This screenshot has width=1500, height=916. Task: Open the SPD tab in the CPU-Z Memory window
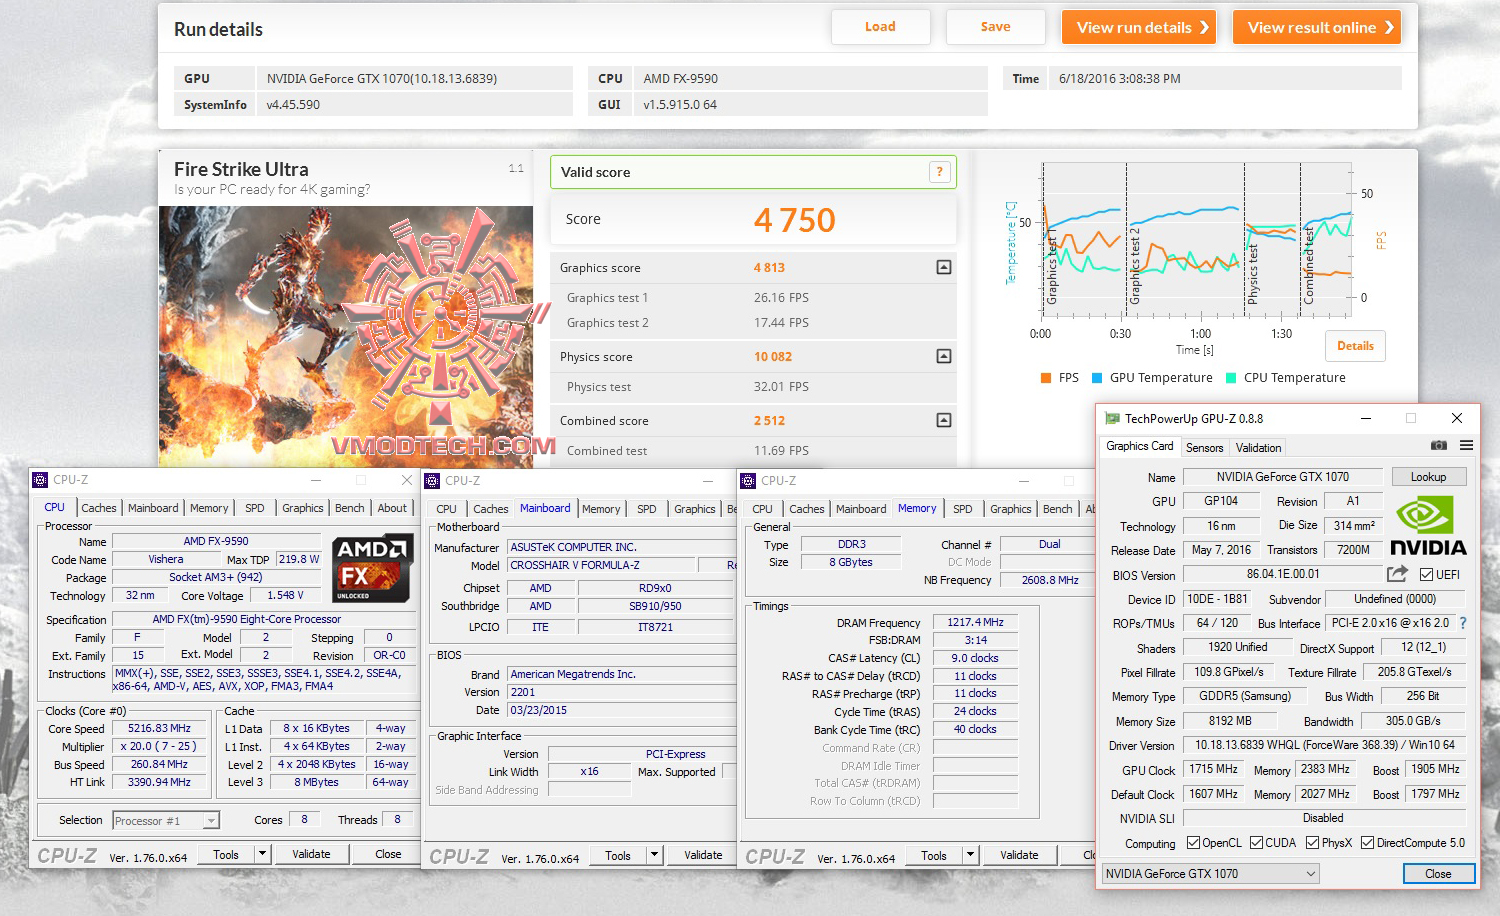tap(963, 509)
